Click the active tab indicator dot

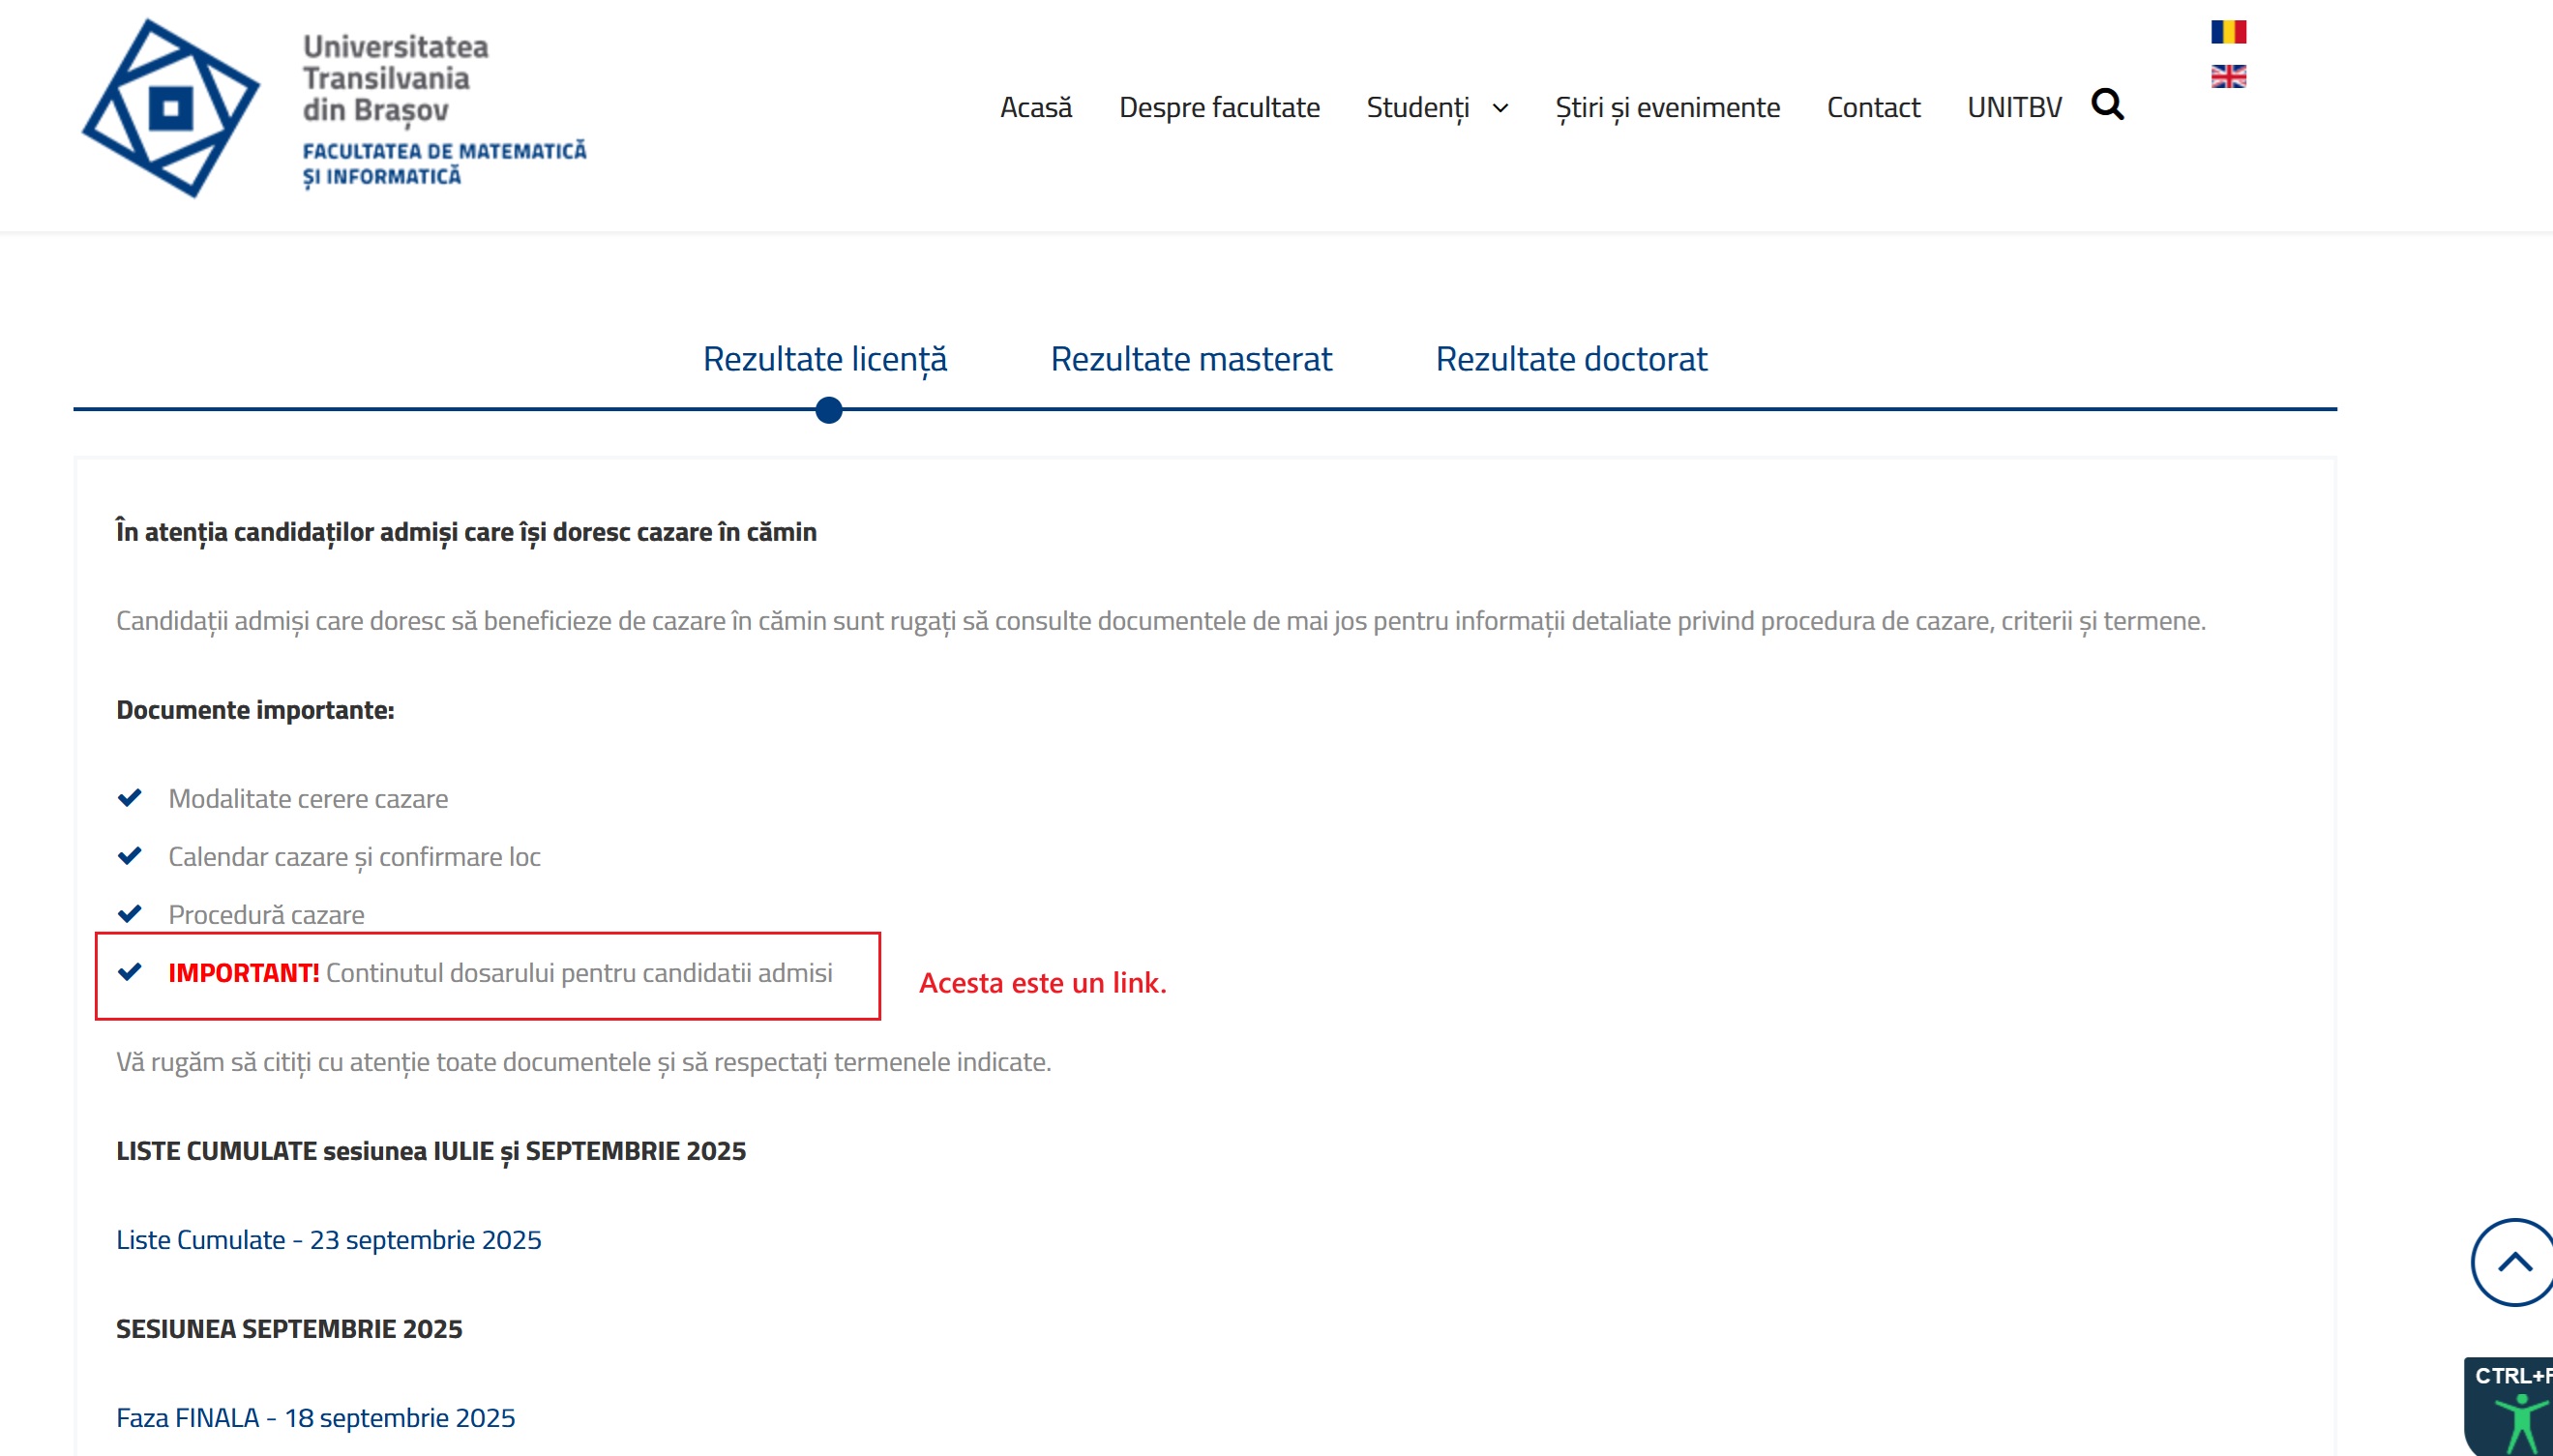829,410
